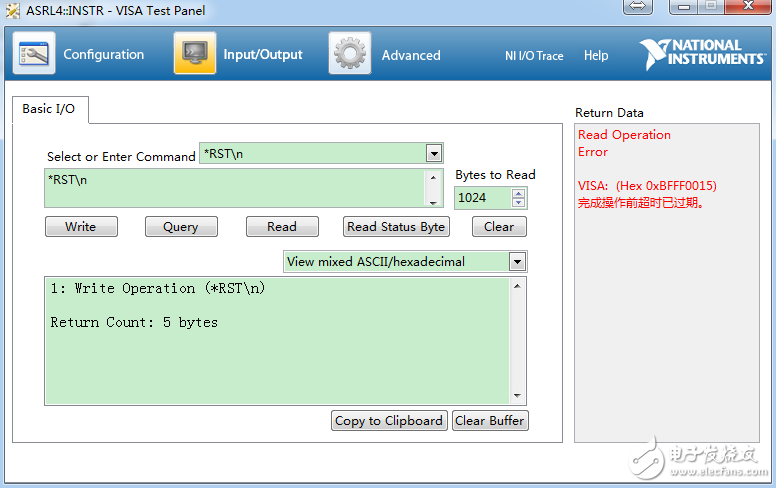The height and width of the screenshot is (488, 776).
Task: Click the Query button
Action: click(181, 227)
